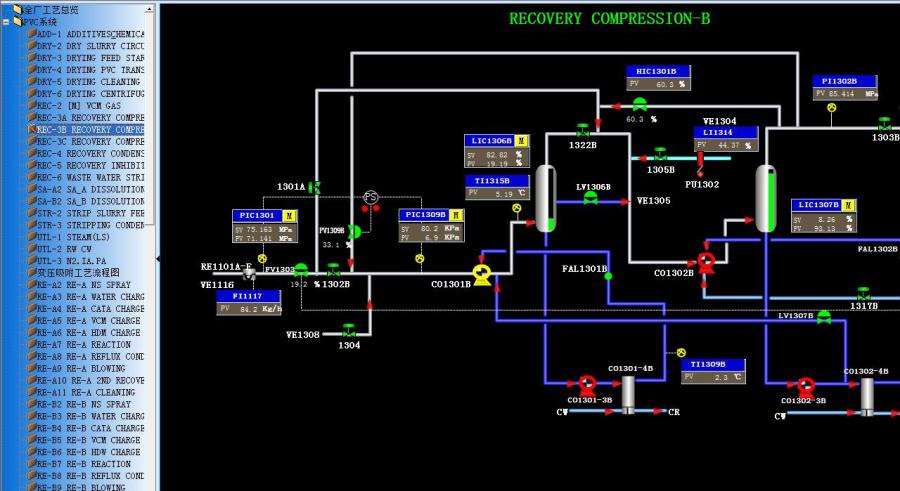
Task: Open RE-A7 RE-A REACTION page
Action: pyautogui.click(x=90, y=345)
